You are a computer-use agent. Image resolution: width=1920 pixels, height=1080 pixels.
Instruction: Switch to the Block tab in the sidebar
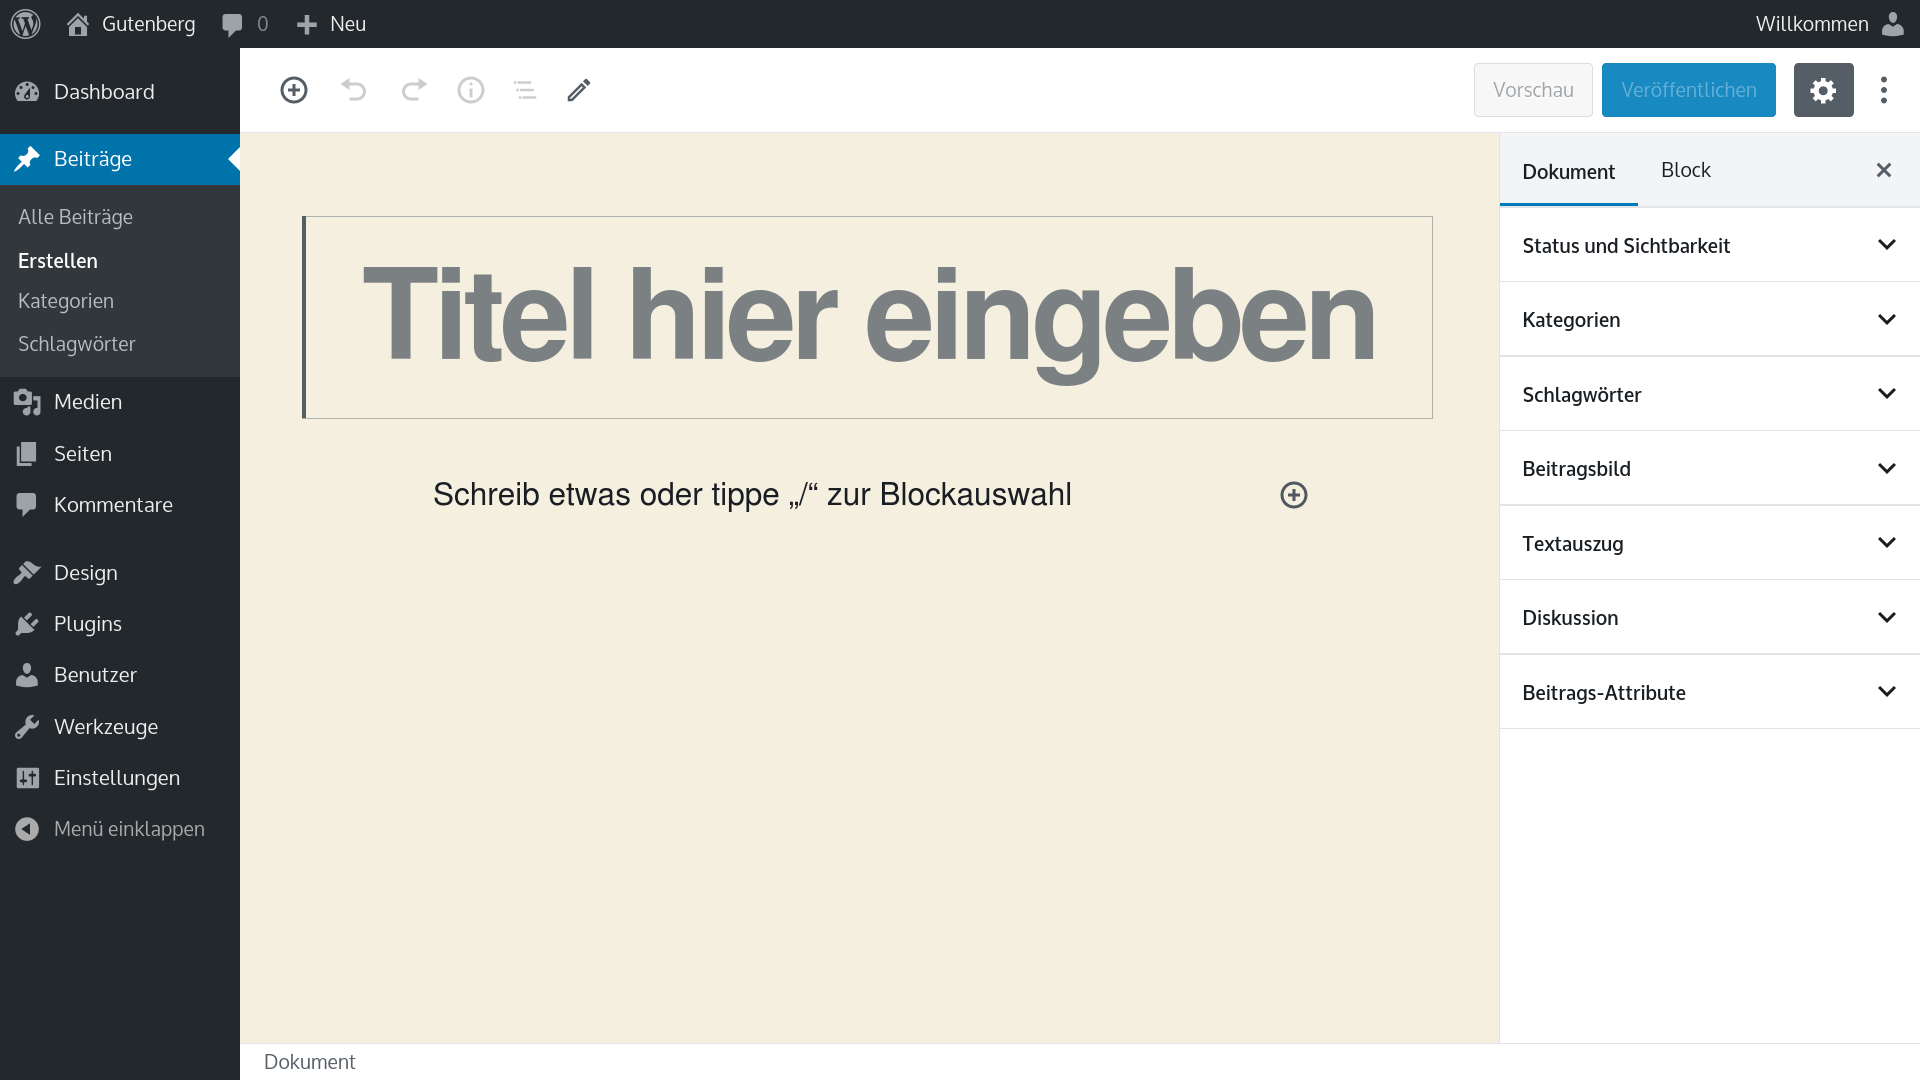click(x=1685, y=169)
